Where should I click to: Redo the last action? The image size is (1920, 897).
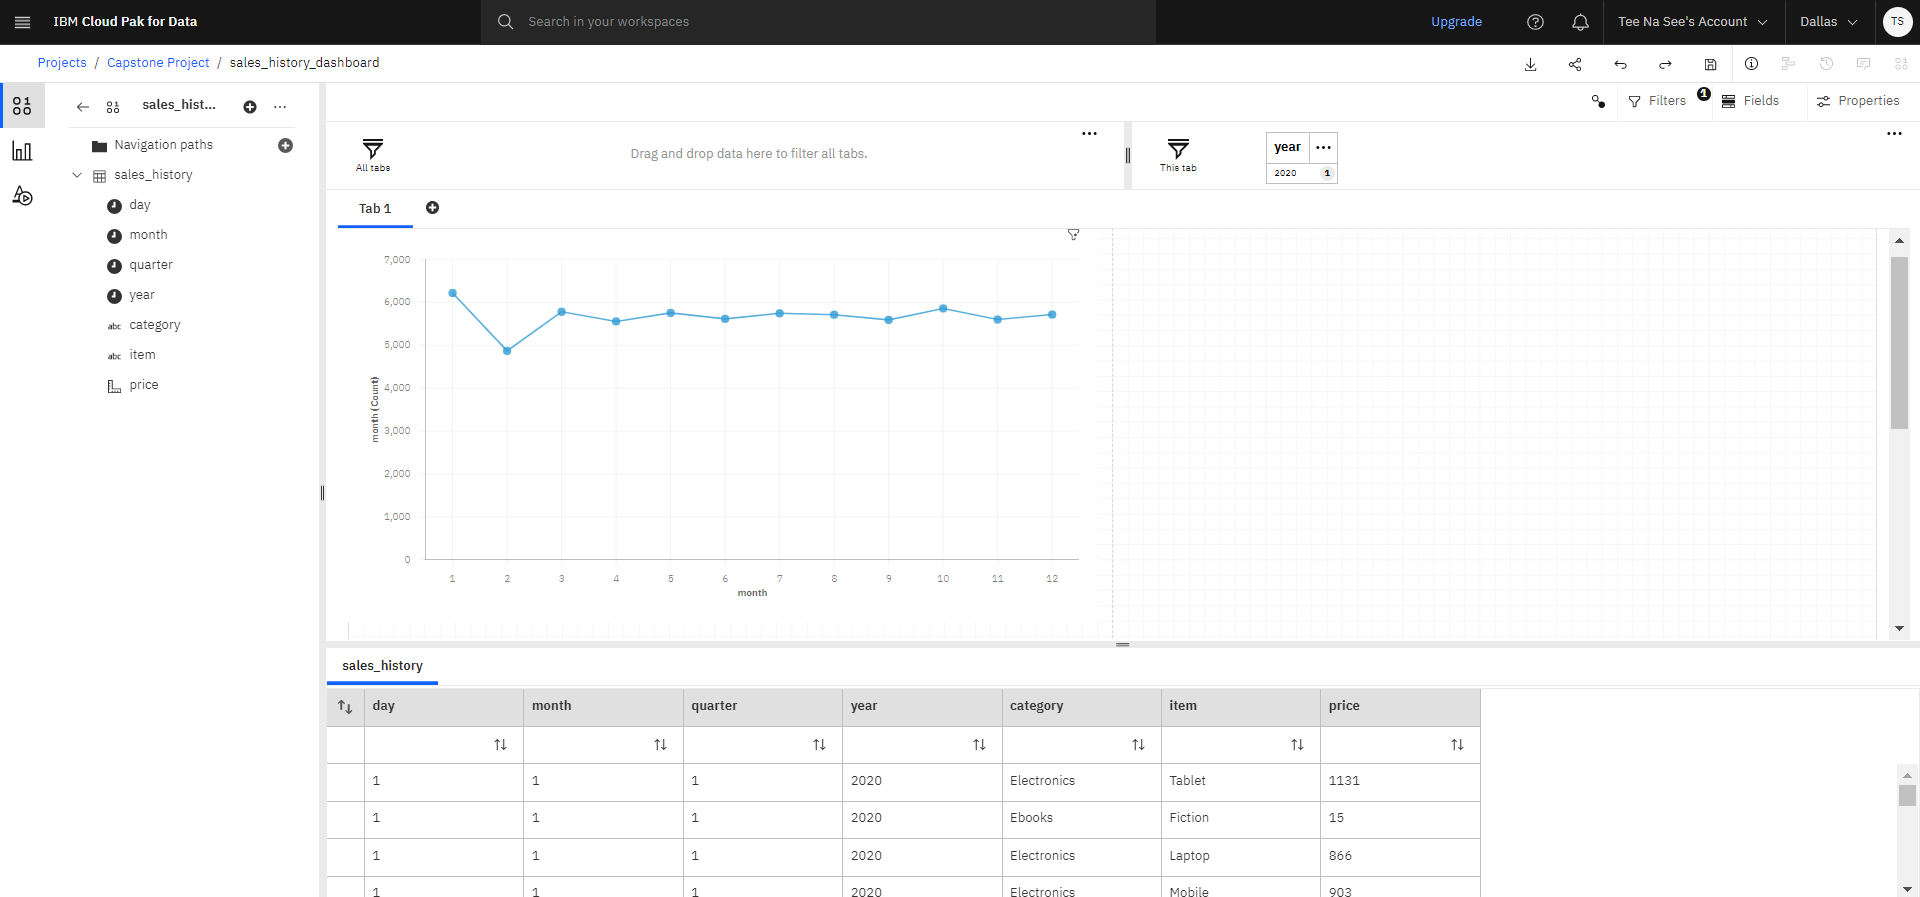[1665, 64]
